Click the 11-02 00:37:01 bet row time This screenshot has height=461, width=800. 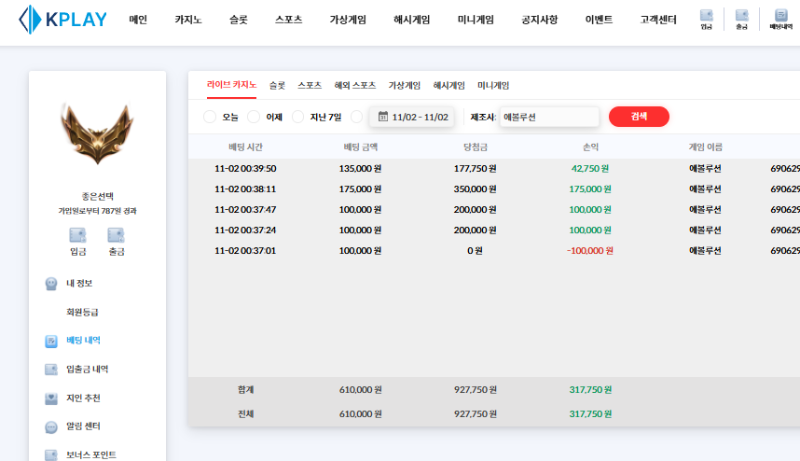pyautogui.click(x=245, y=250)
